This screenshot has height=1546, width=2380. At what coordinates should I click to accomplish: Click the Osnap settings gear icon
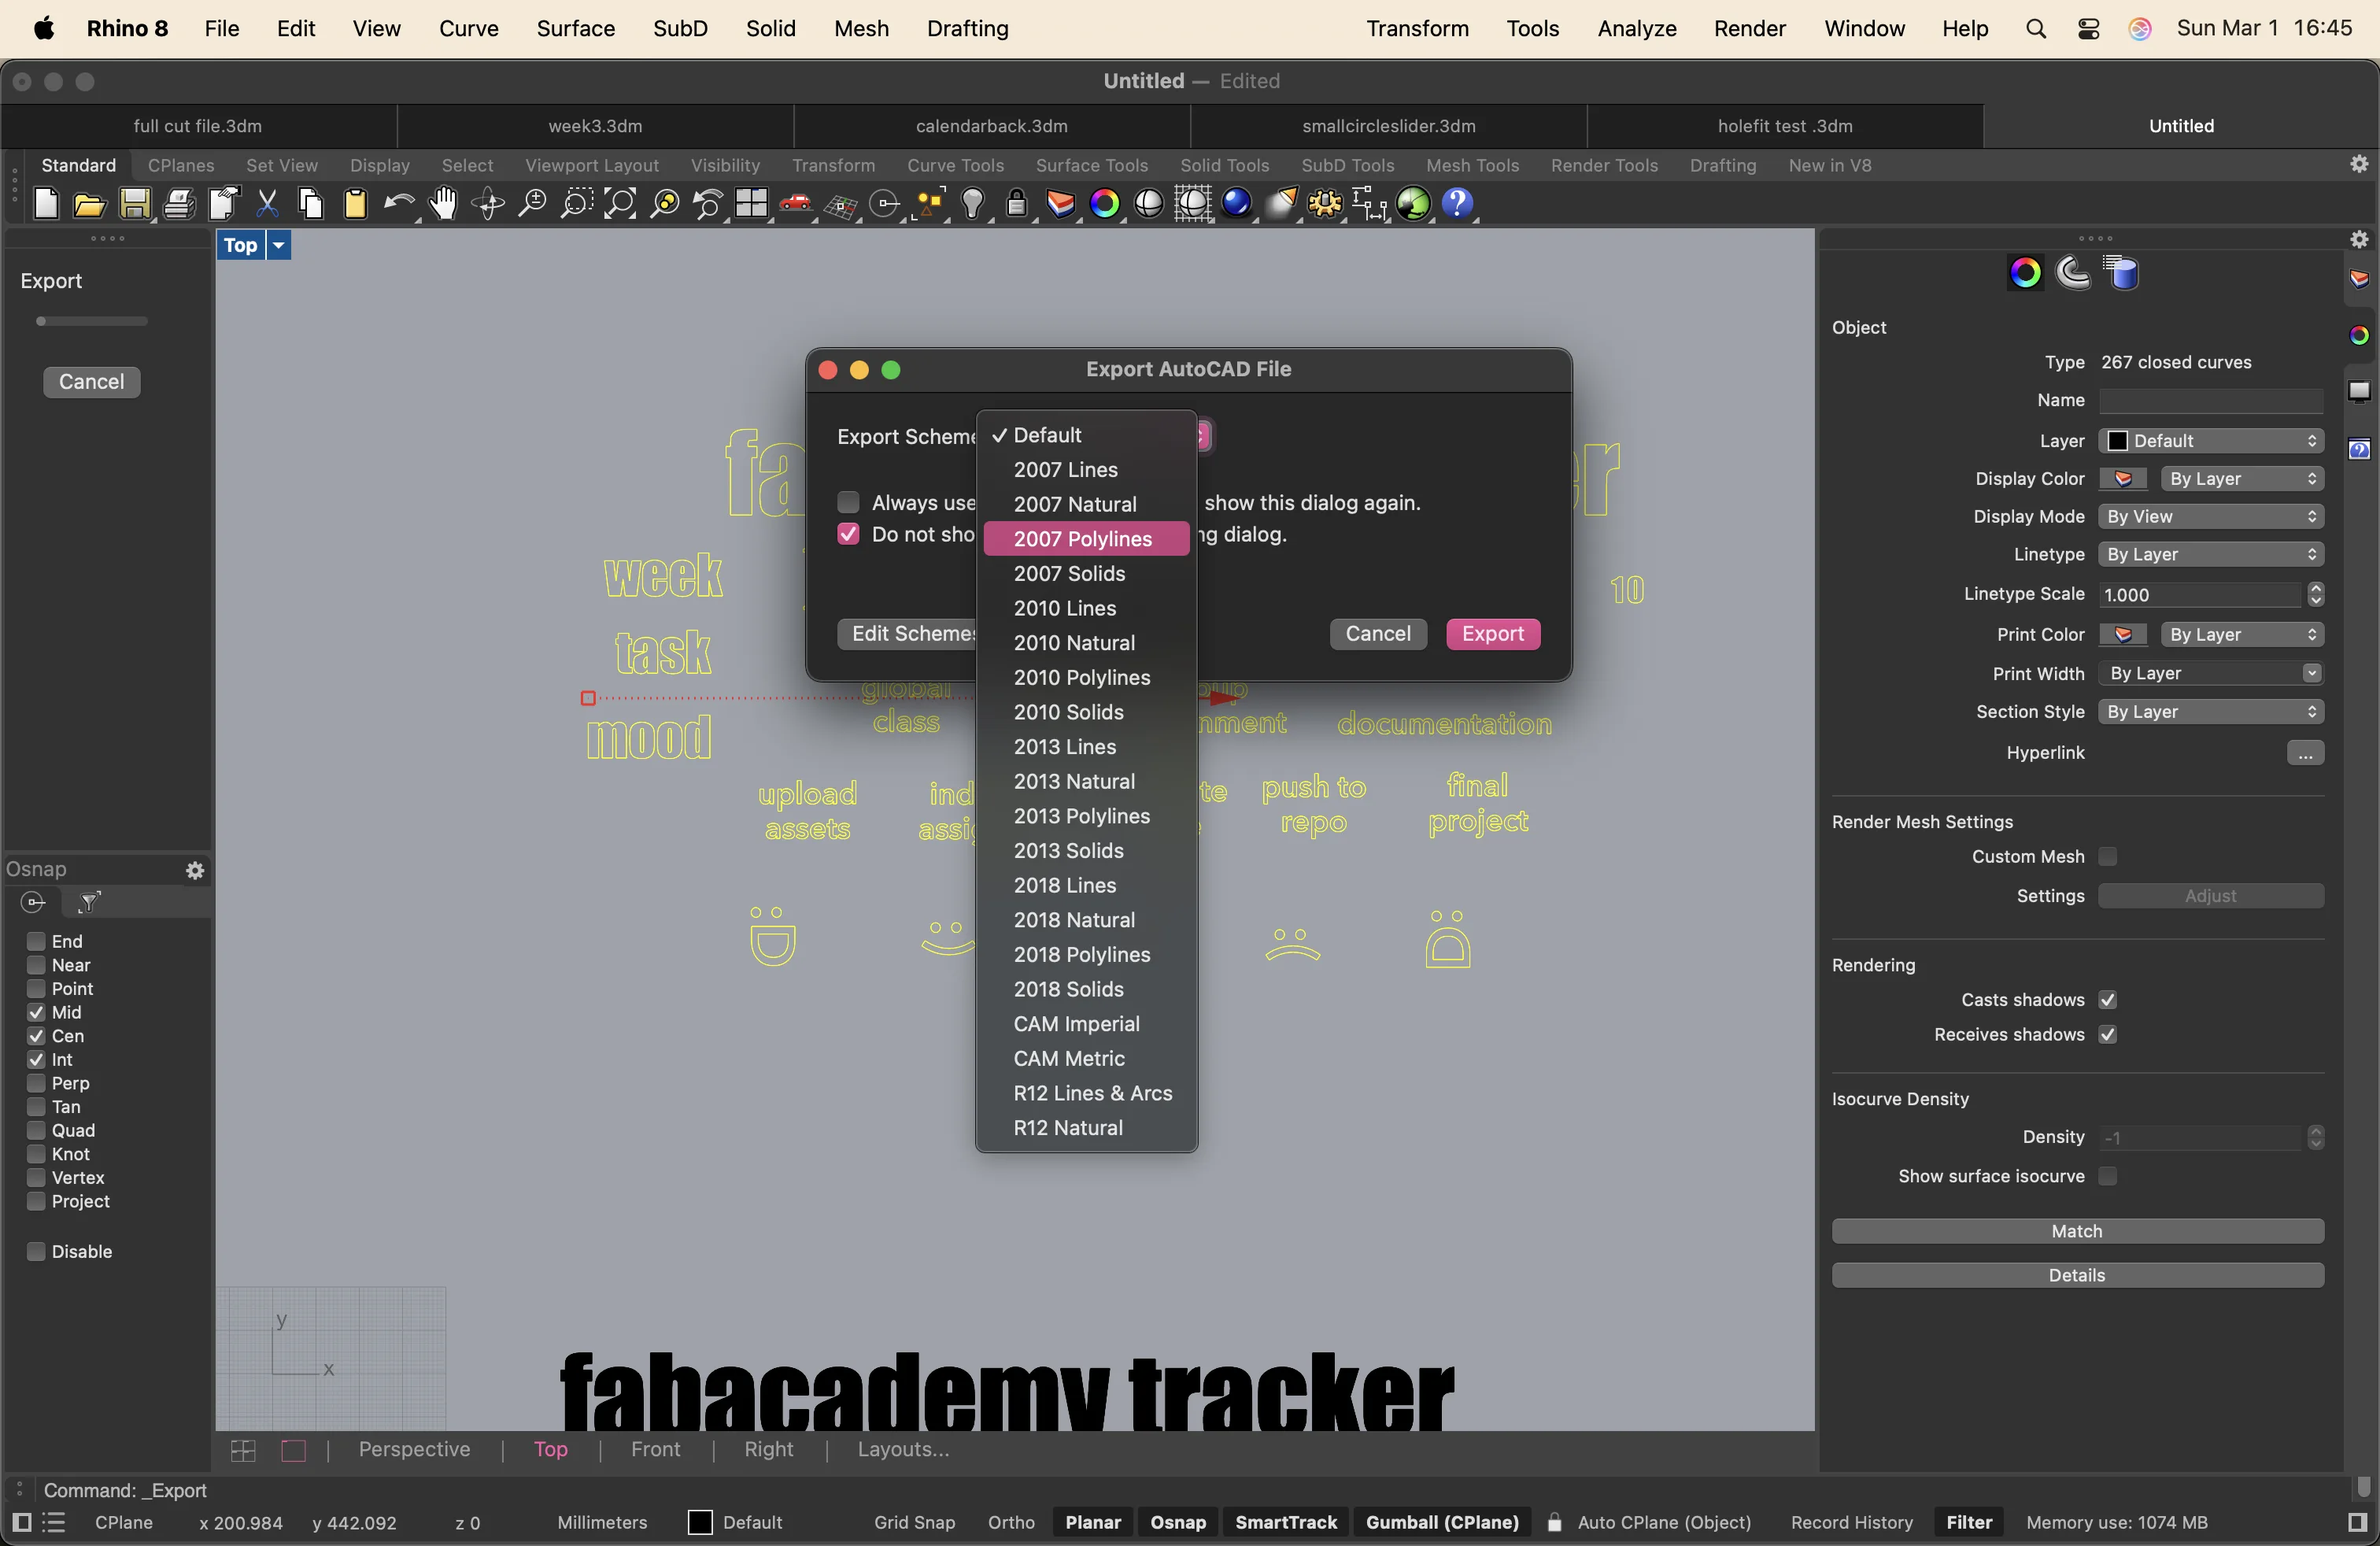195,870
